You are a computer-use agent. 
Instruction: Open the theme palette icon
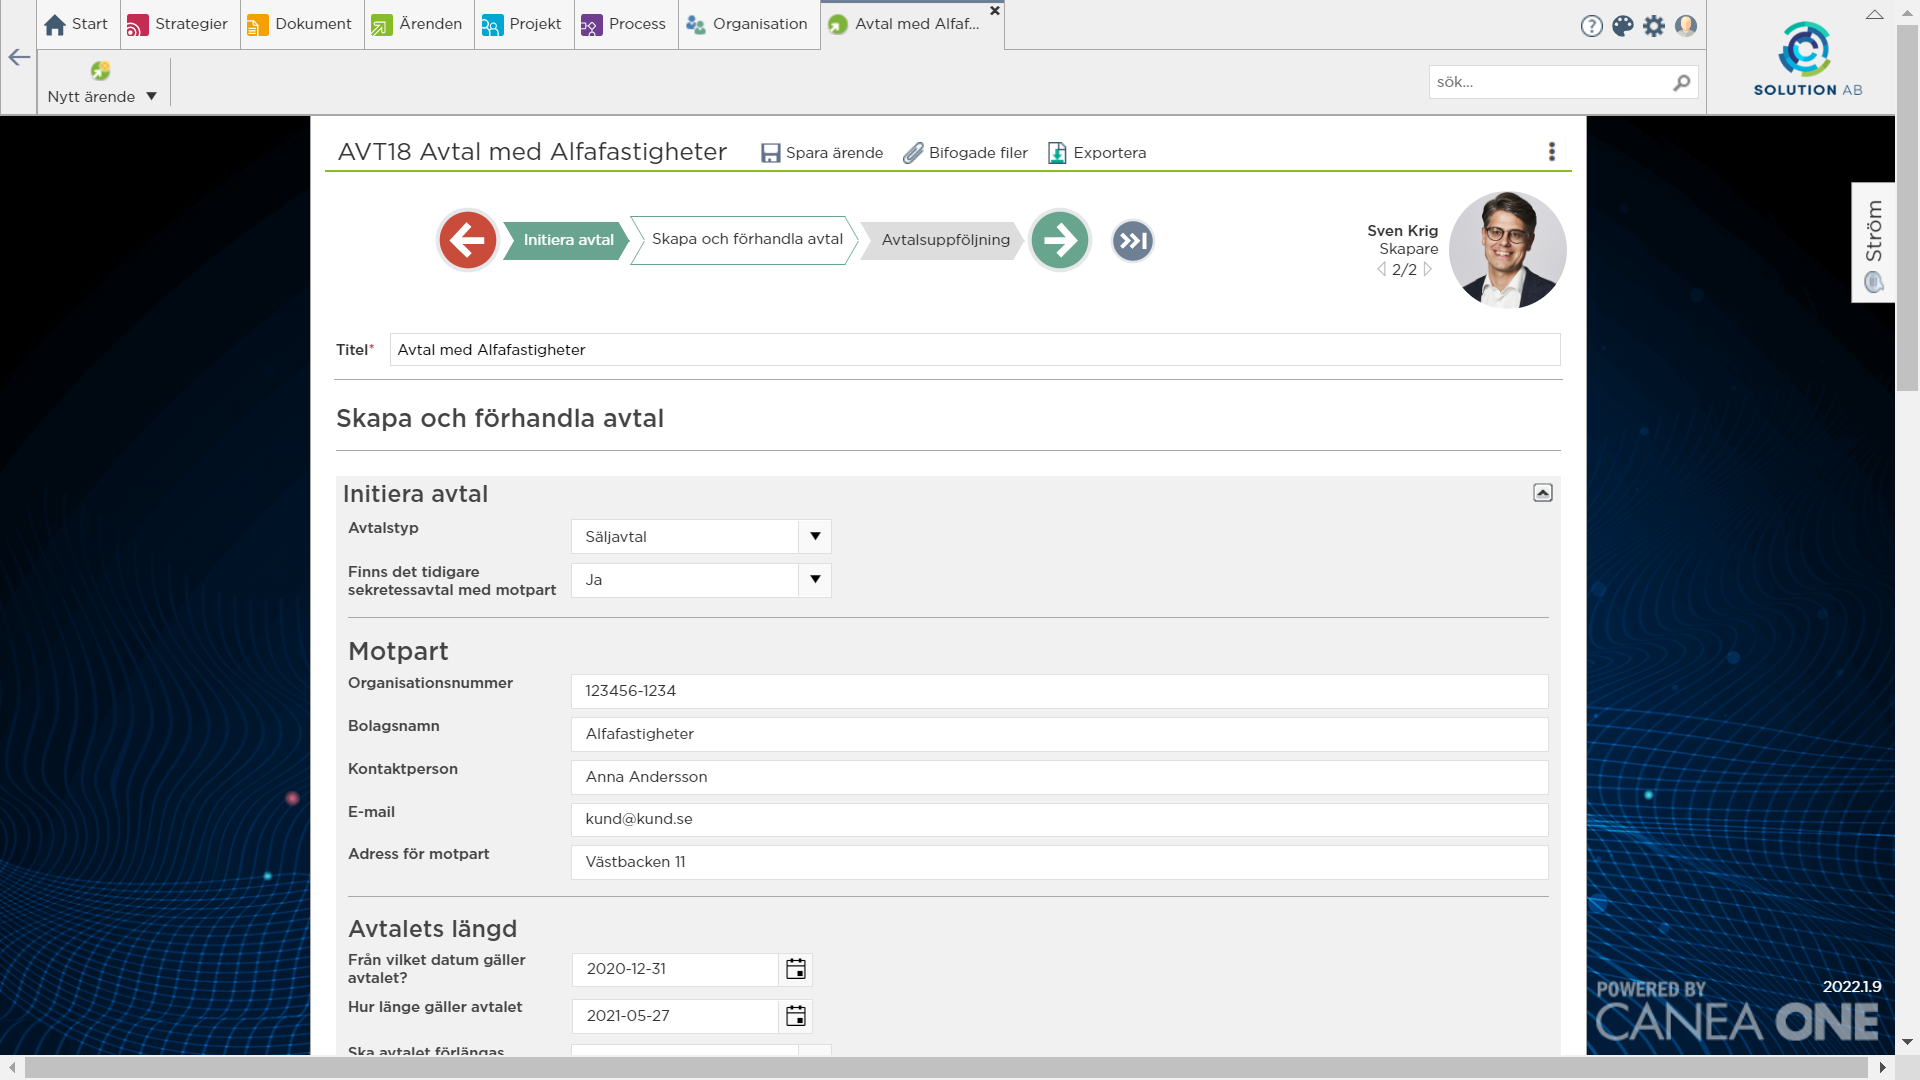(x=1623, y=26)
